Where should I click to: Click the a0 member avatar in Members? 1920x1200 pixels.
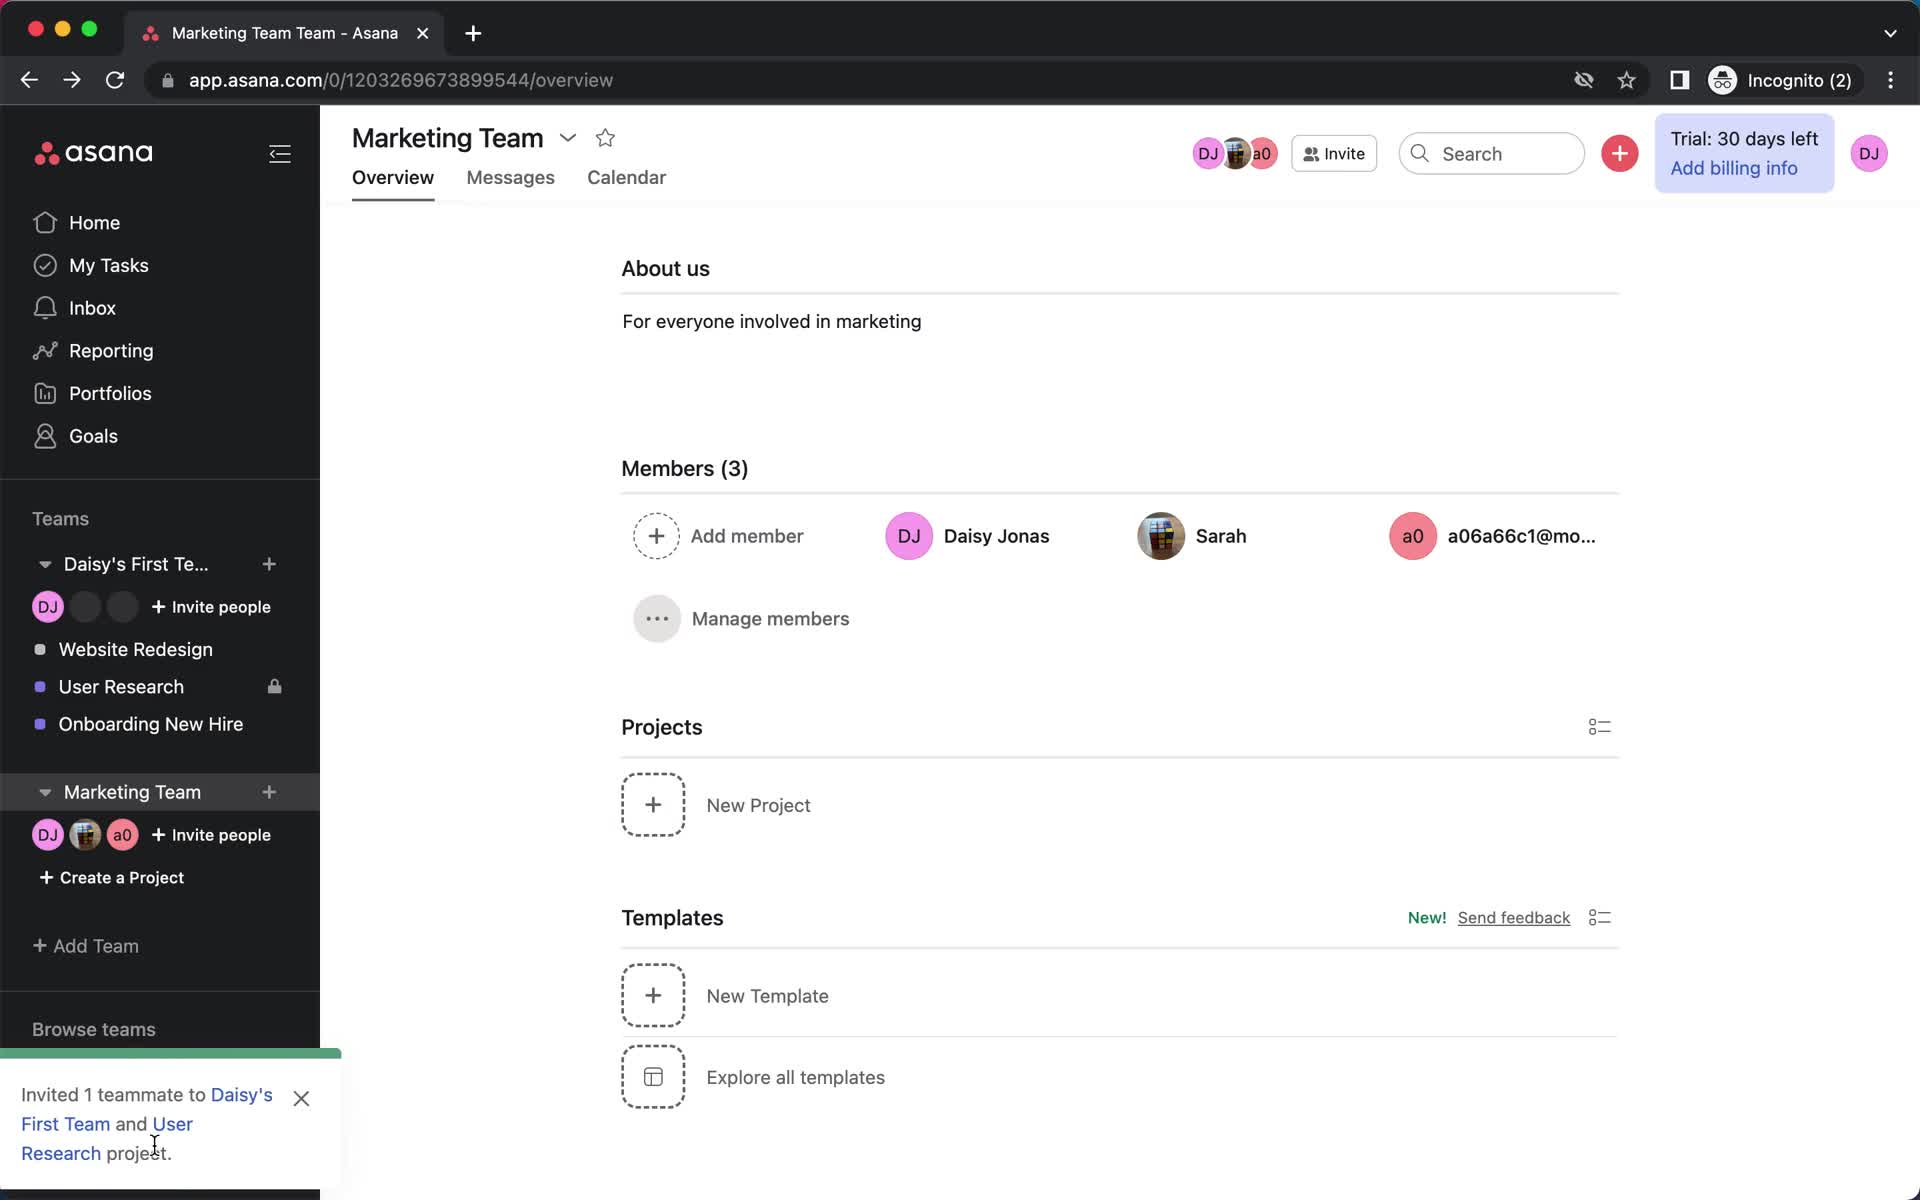coord(1412,536)
